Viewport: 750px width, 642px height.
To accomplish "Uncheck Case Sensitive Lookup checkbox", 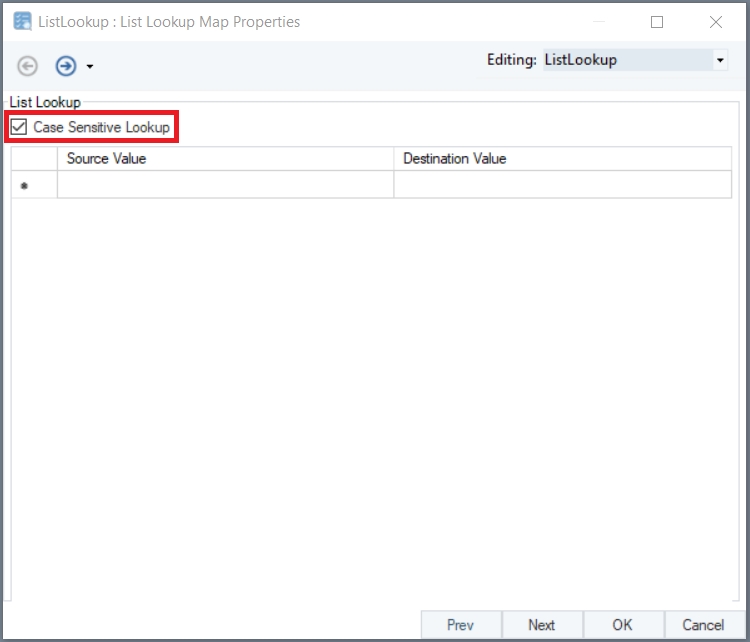I will click(19, 127).
